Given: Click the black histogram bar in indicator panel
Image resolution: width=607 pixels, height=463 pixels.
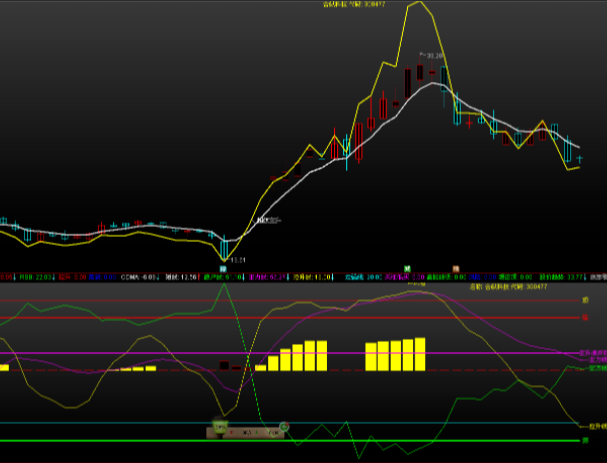Looking at the screenshot, I should 224,365.
